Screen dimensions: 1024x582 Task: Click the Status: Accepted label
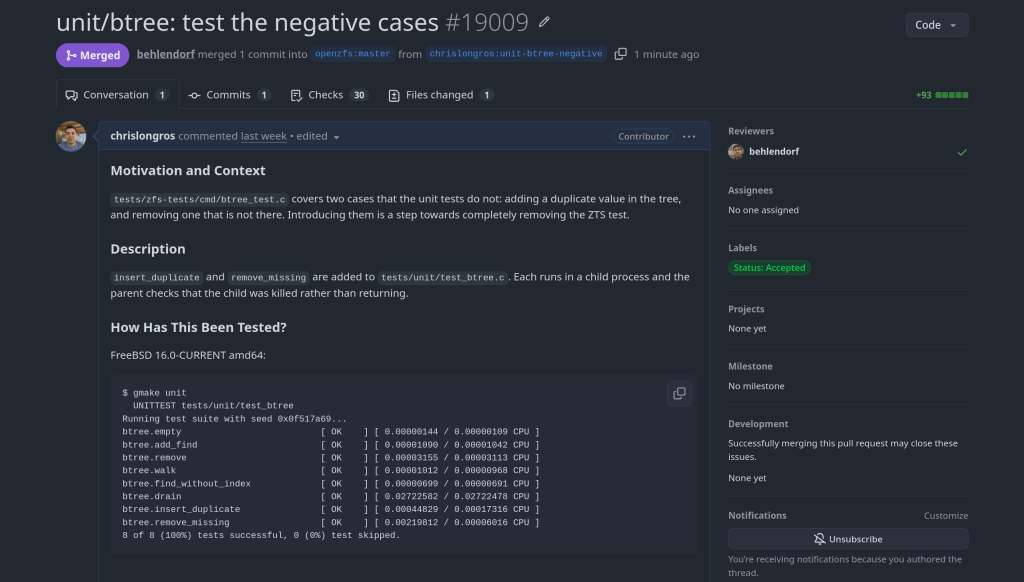(x=769, y=268)
